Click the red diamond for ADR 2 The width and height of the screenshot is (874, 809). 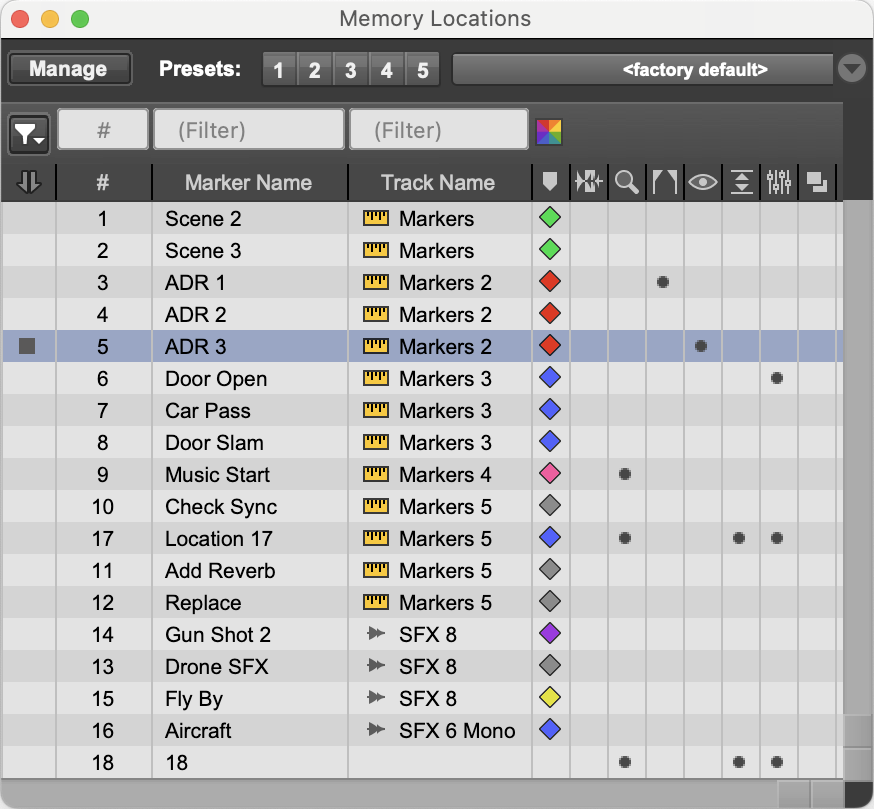[x=550, y=313]
